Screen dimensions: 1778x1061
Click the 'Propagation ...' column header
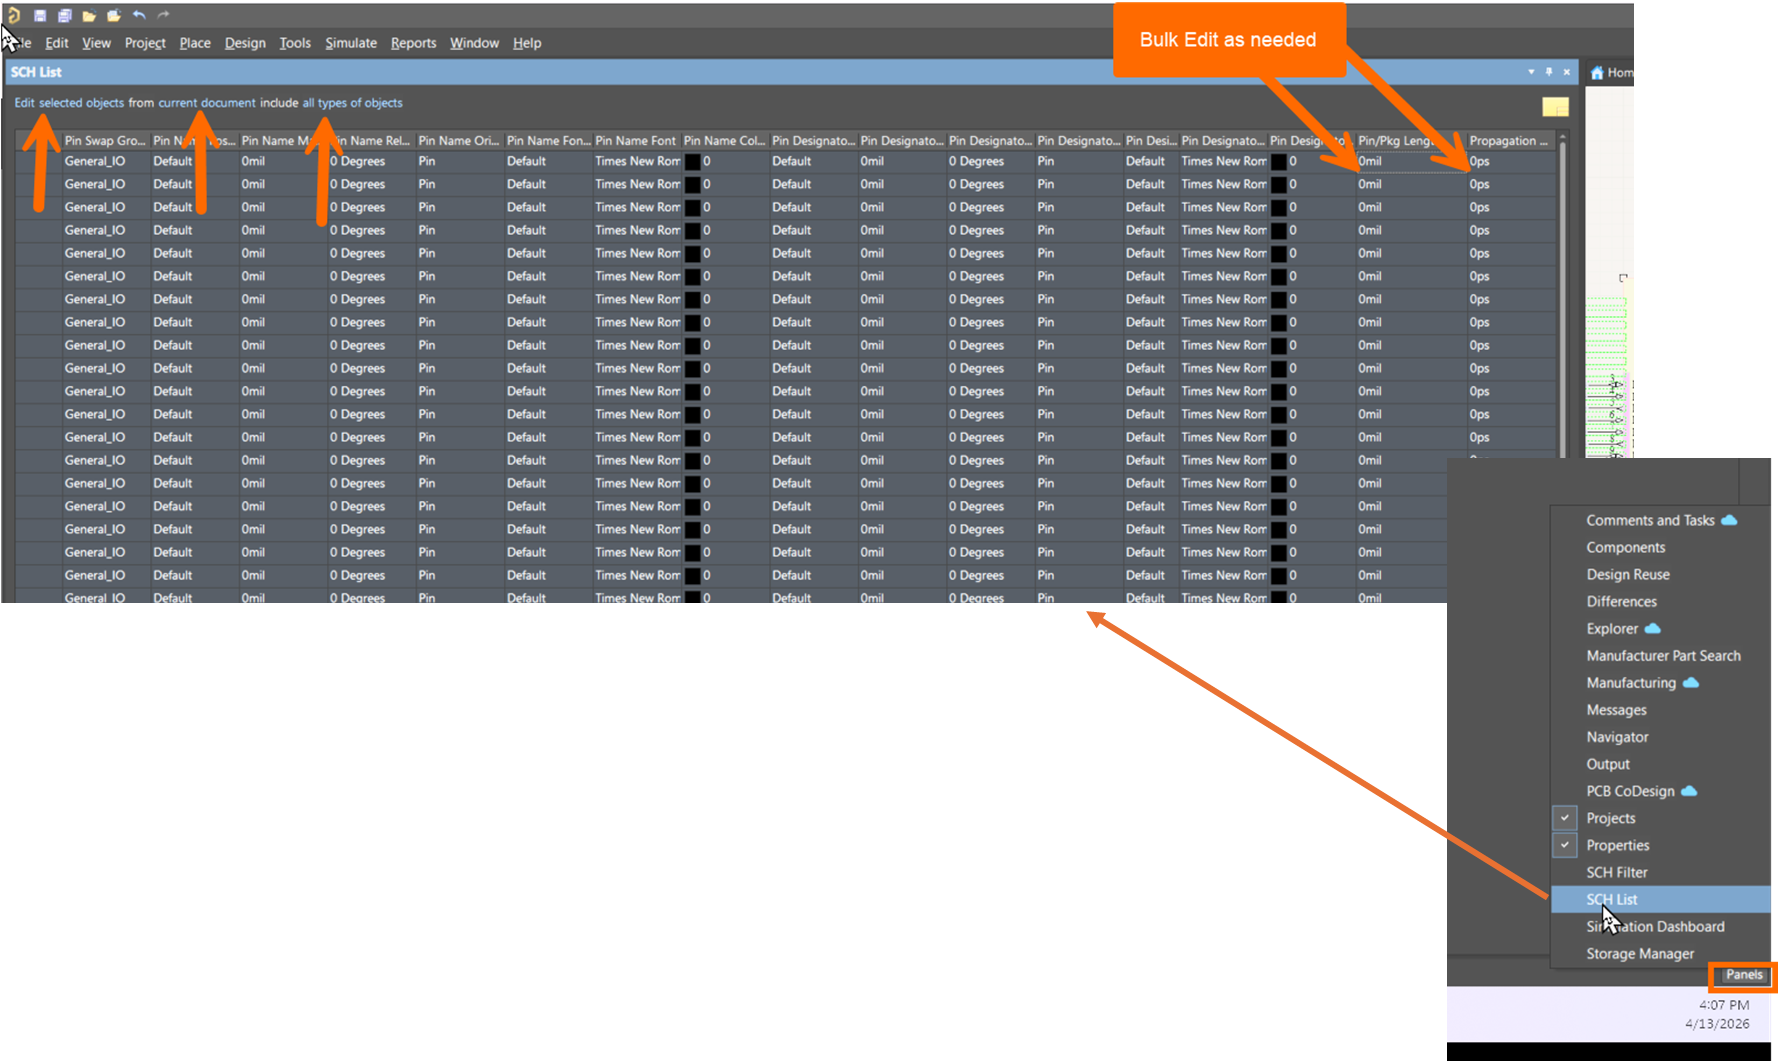(1510, 141)
